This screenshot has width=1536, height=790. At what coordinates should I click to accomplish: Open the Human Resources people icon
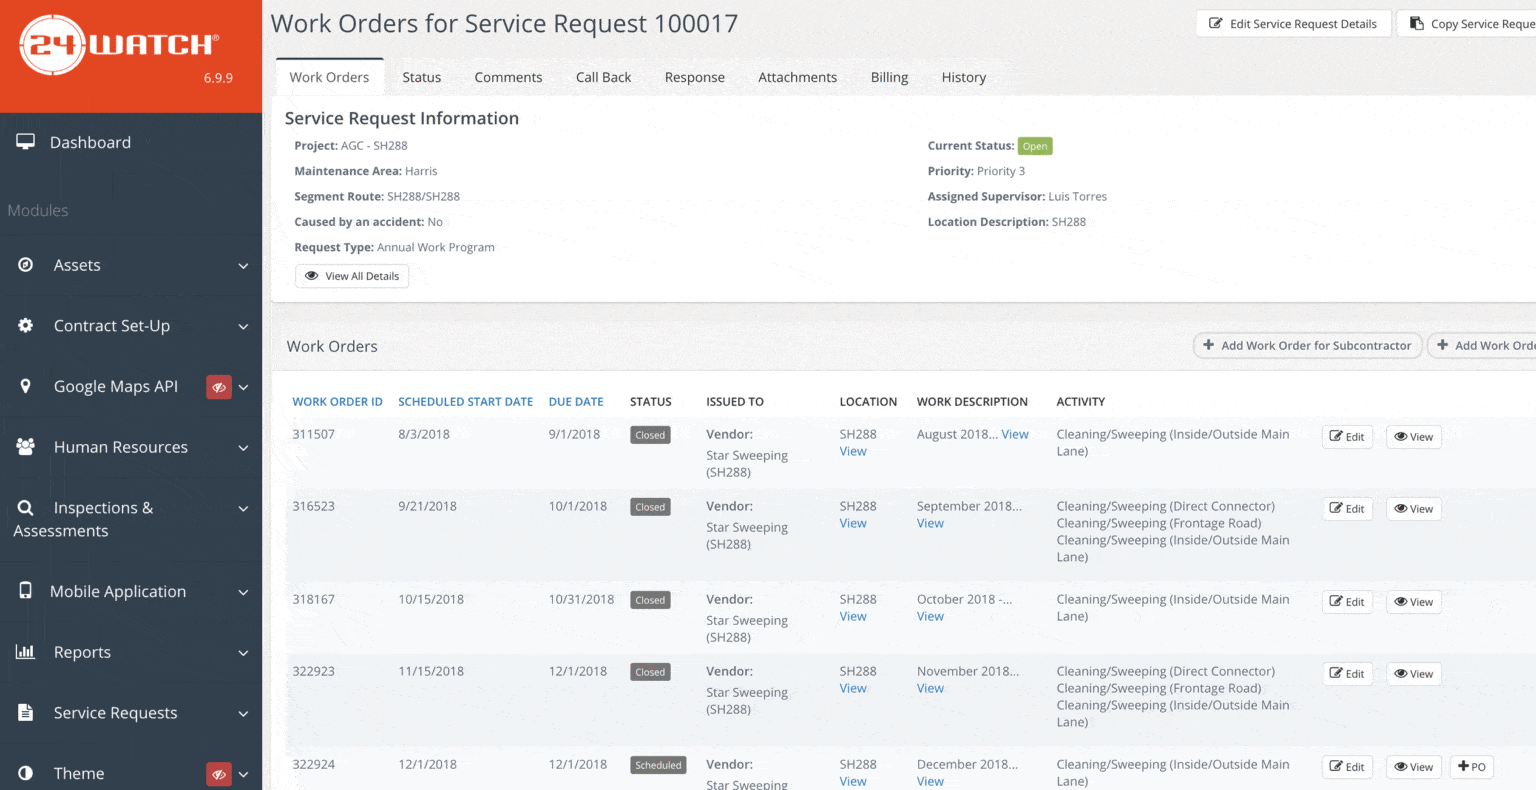(25, 447)
